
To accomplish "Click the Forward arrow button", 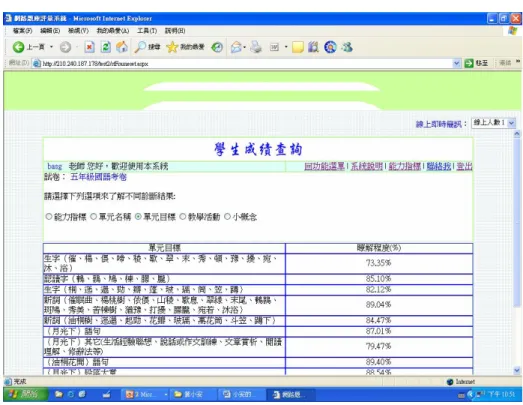I will point(65,47).
